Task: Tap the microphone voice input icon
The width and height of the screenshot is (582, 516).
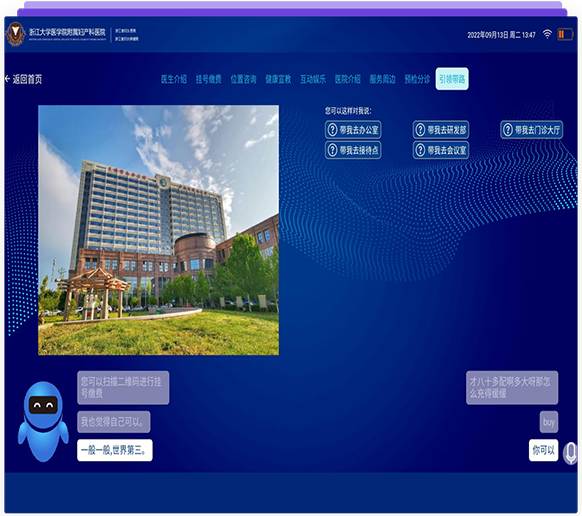Action: point(570,453)
